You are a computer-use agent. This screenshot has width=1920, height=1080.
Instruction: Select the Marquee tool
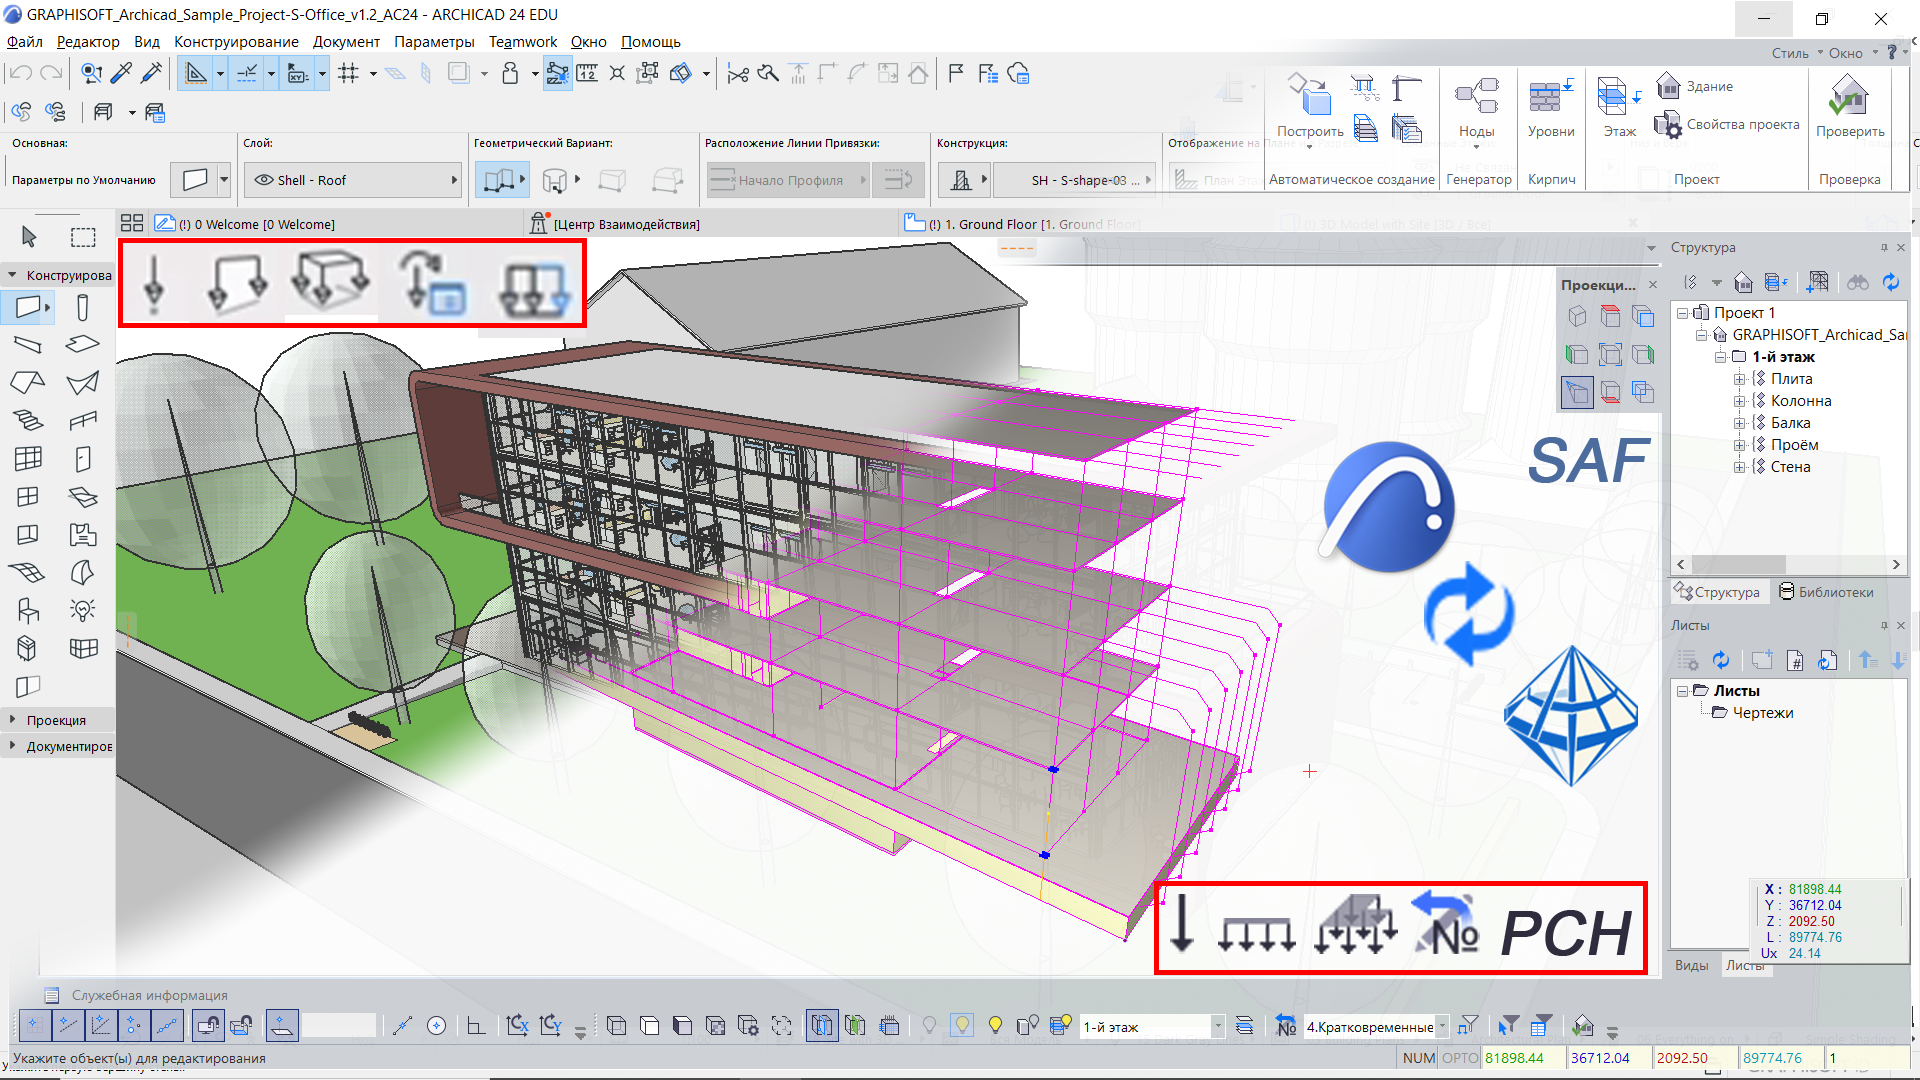coord(83,237)
